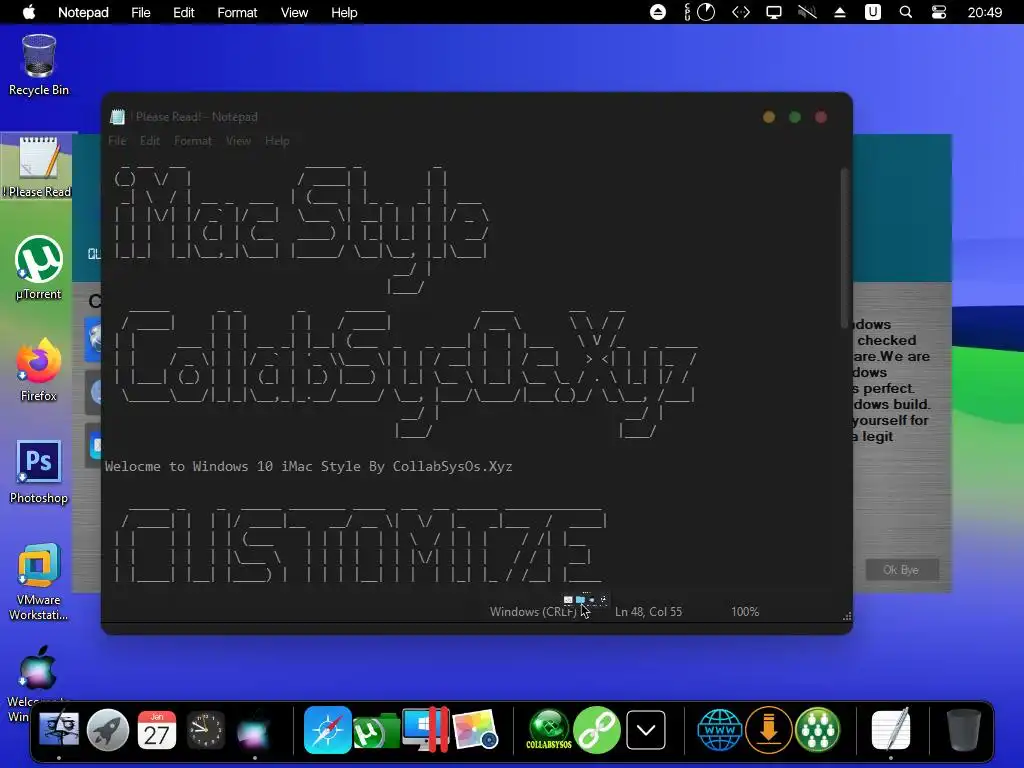The height and width of the screenshot is (768, 1024).
Task: Click the Ln 48, Col 55 status entry
Action: (x=648, y=612)
